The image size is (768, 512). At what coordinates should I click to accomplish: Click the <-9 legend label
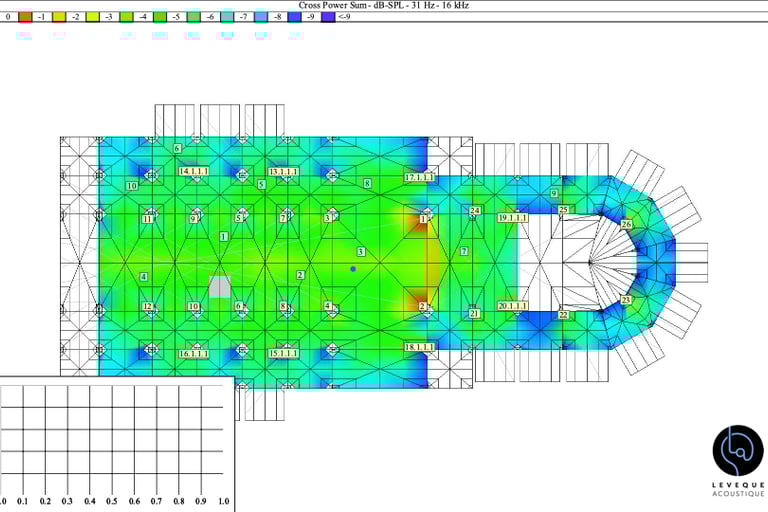344,17
